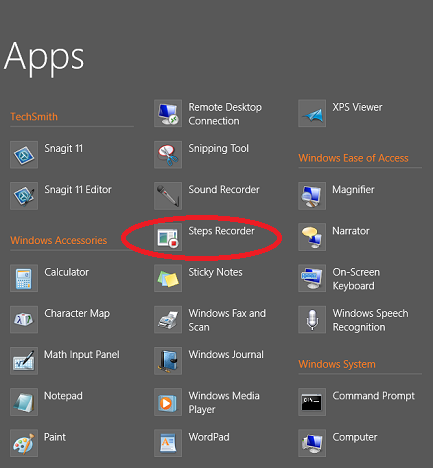The image size is (433, 468).
Task: Click the "Math Input Panel" label
Action: (82, 355)
